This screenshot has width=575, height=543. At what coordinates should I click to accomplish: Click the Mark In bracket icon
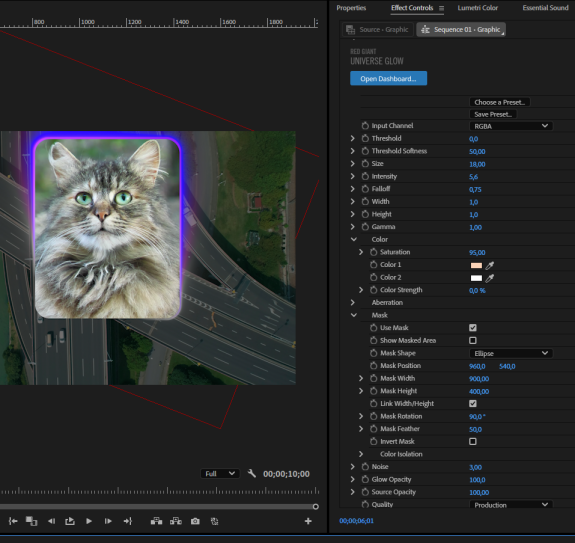click(x=13, y=521)
